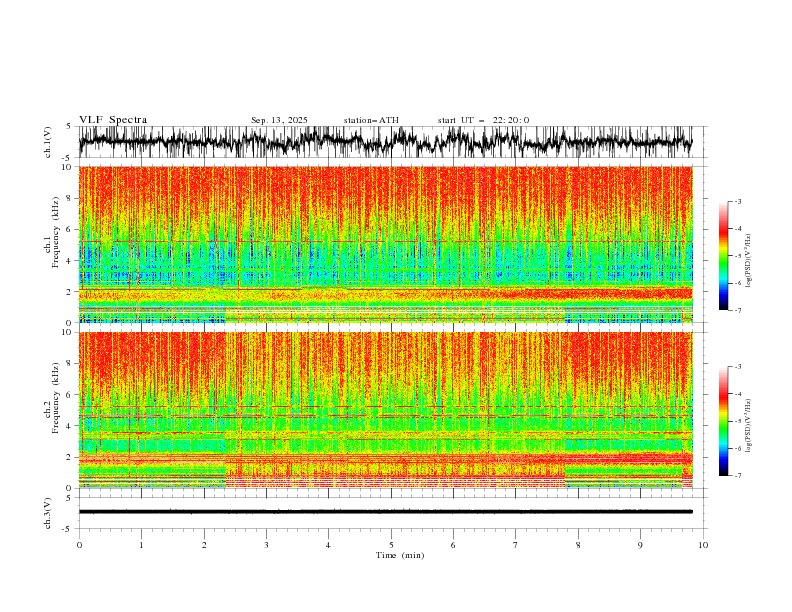
Task: Click time axis tick label "2"
Action: tap(204, 545)
